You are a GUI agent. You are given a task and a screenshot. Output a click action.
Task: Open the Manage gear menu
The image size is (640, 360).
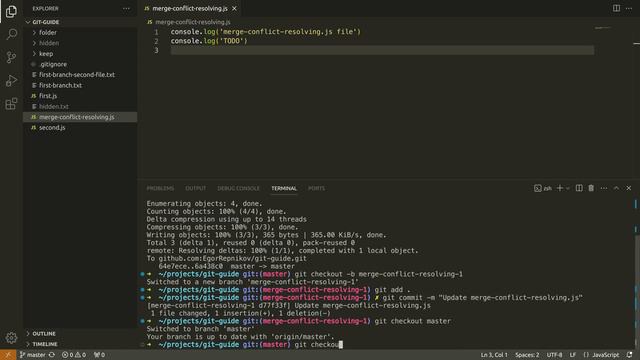click(x=11, y=338)
